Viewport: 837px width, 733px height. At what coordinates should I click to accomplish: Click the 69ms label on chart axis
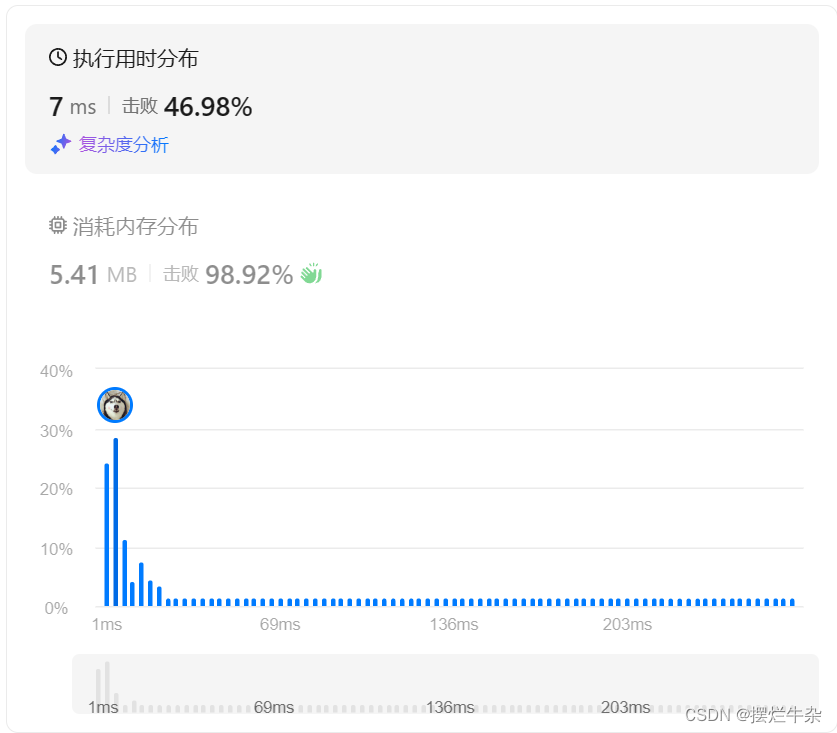click(x=280, y=624)
